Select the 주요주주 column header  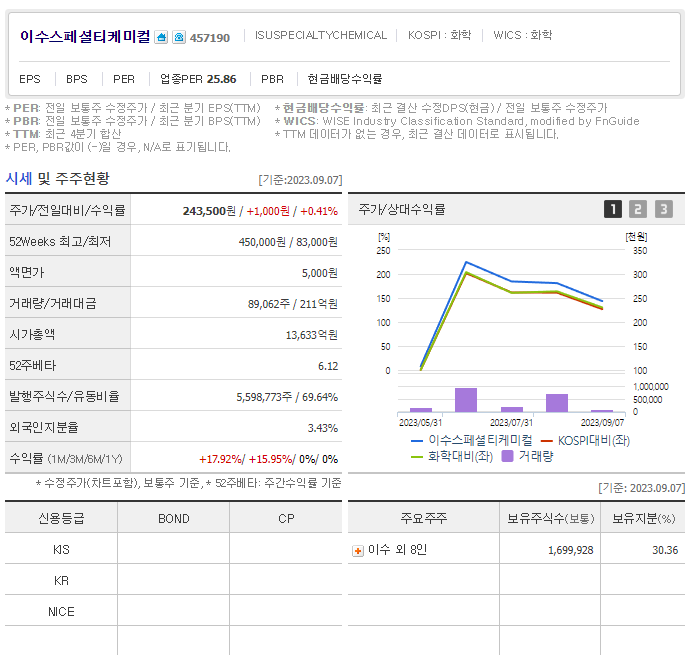point(424,518)
